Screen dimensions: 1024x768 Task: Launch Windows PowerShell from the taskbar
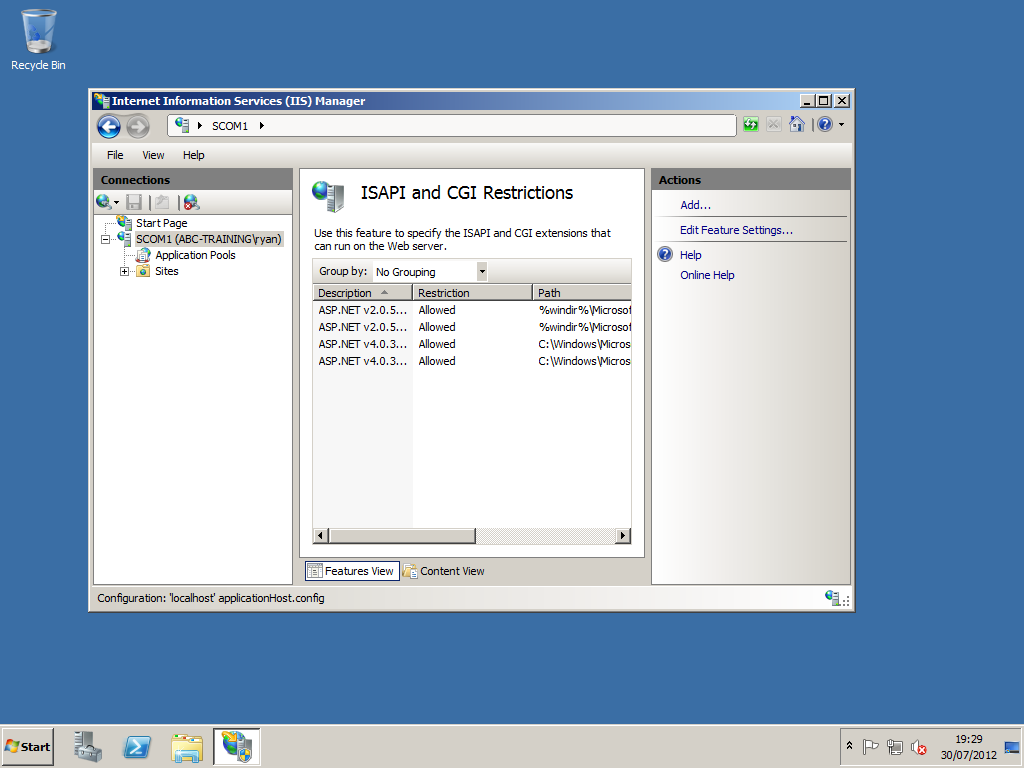click(137, 746)
